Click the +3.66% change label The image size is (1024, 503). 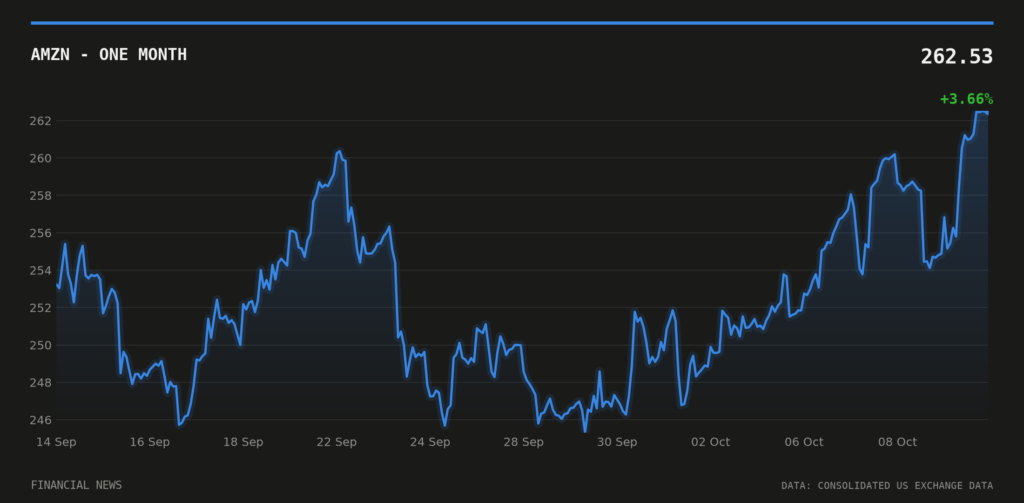click(x=967, y=99)
